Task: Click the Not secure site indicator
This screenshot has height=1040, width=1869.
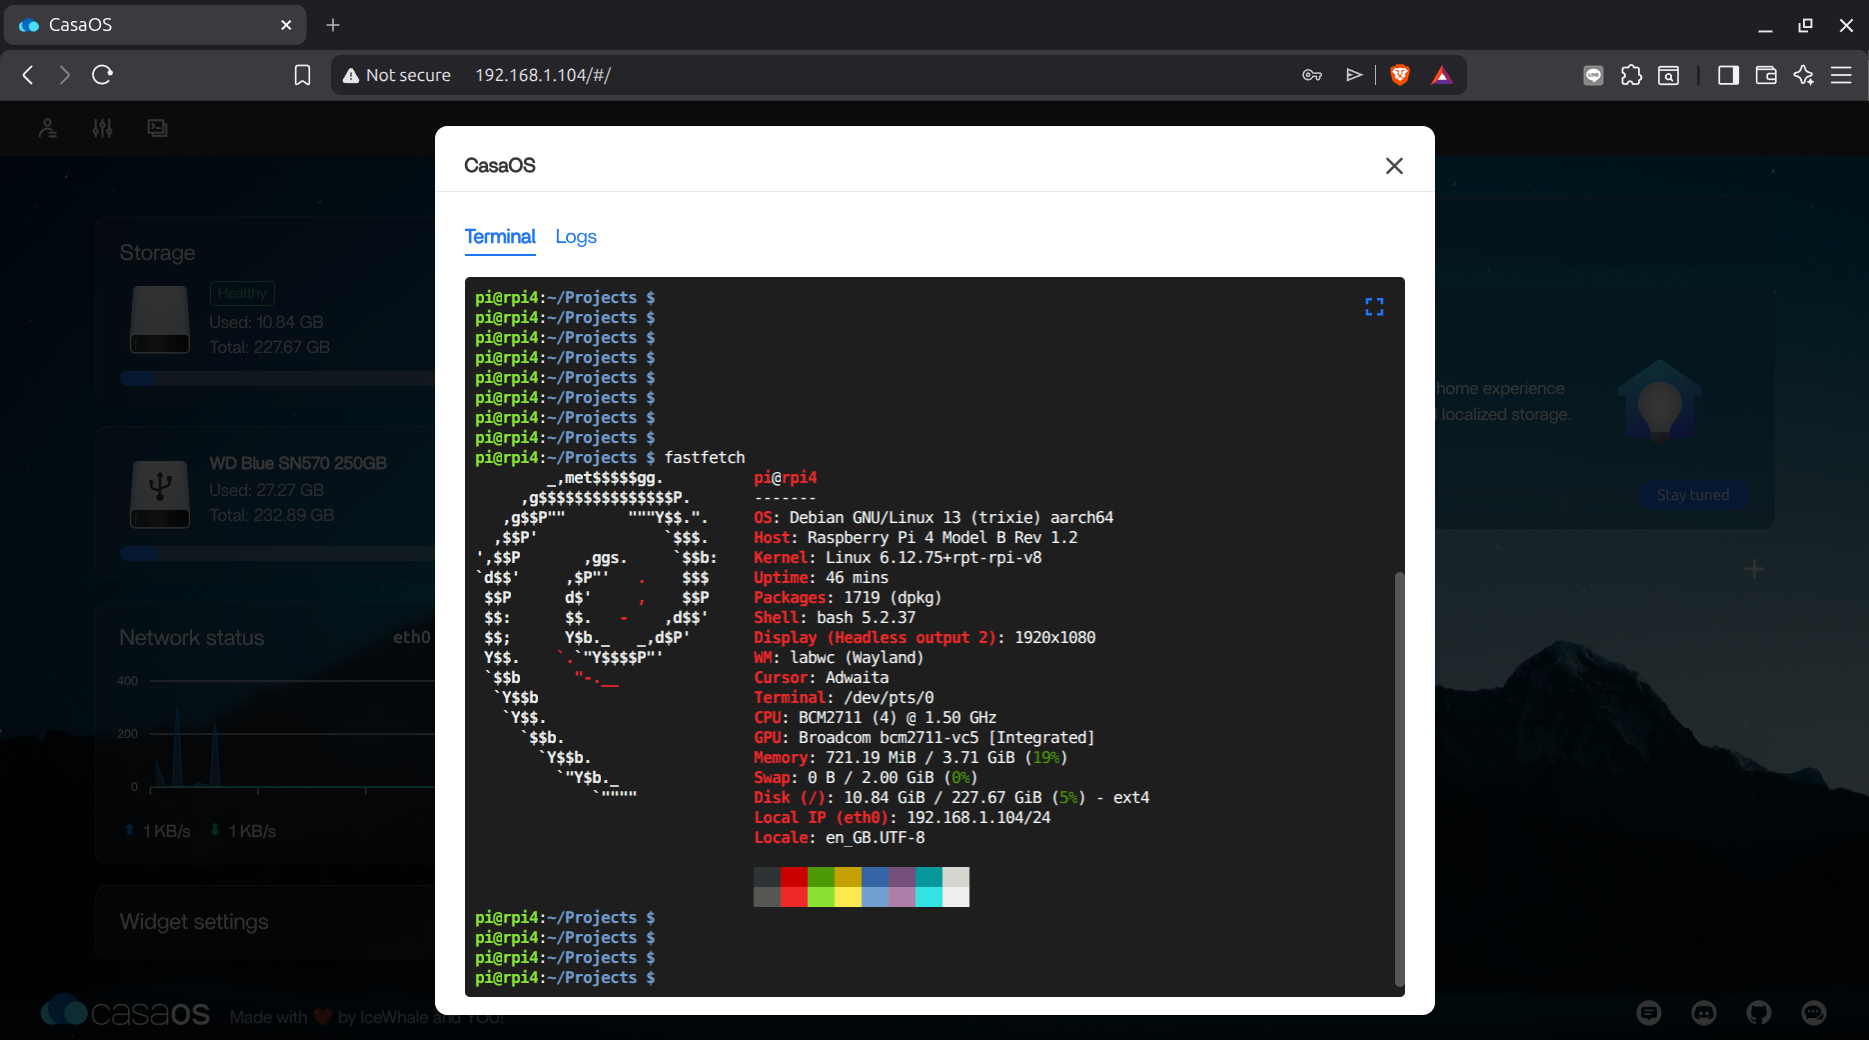Action: [x=397, y=75]
